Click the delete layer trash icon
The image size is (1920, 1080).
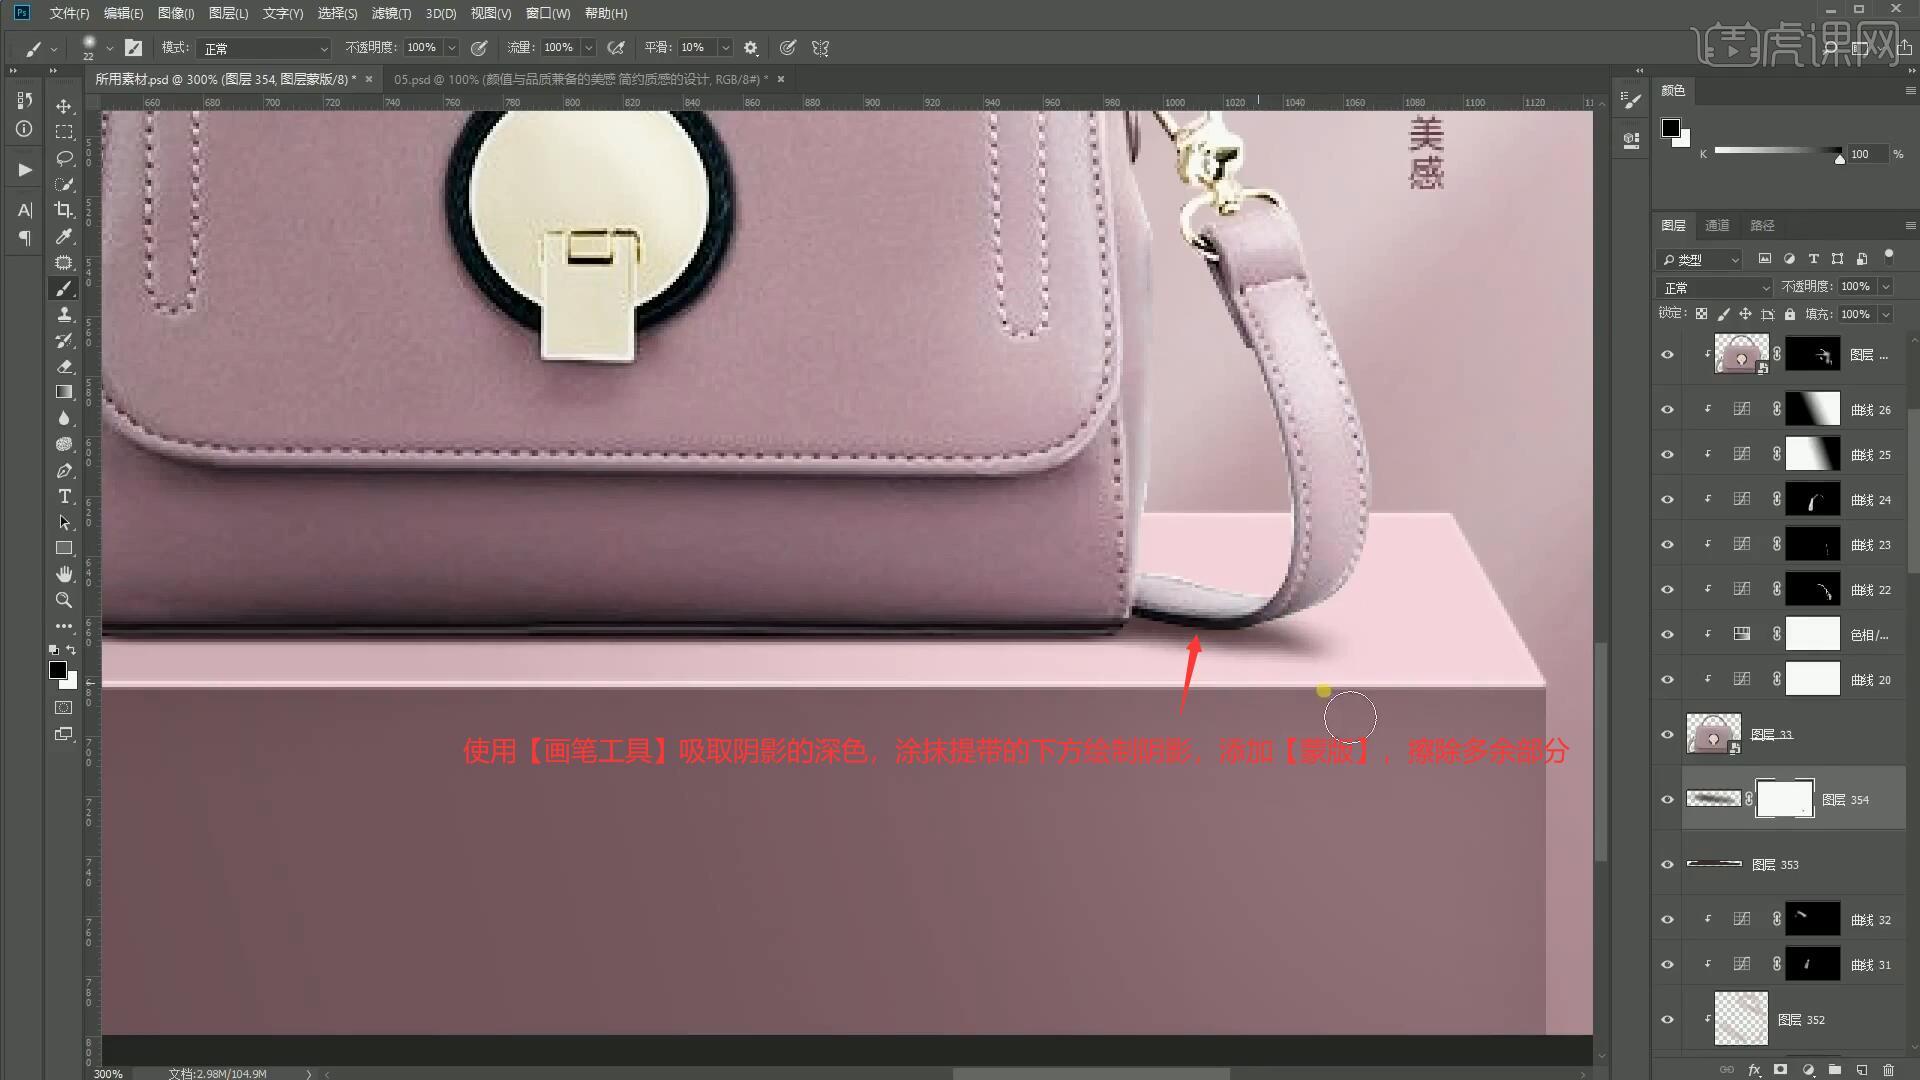pos(1888,1070)
